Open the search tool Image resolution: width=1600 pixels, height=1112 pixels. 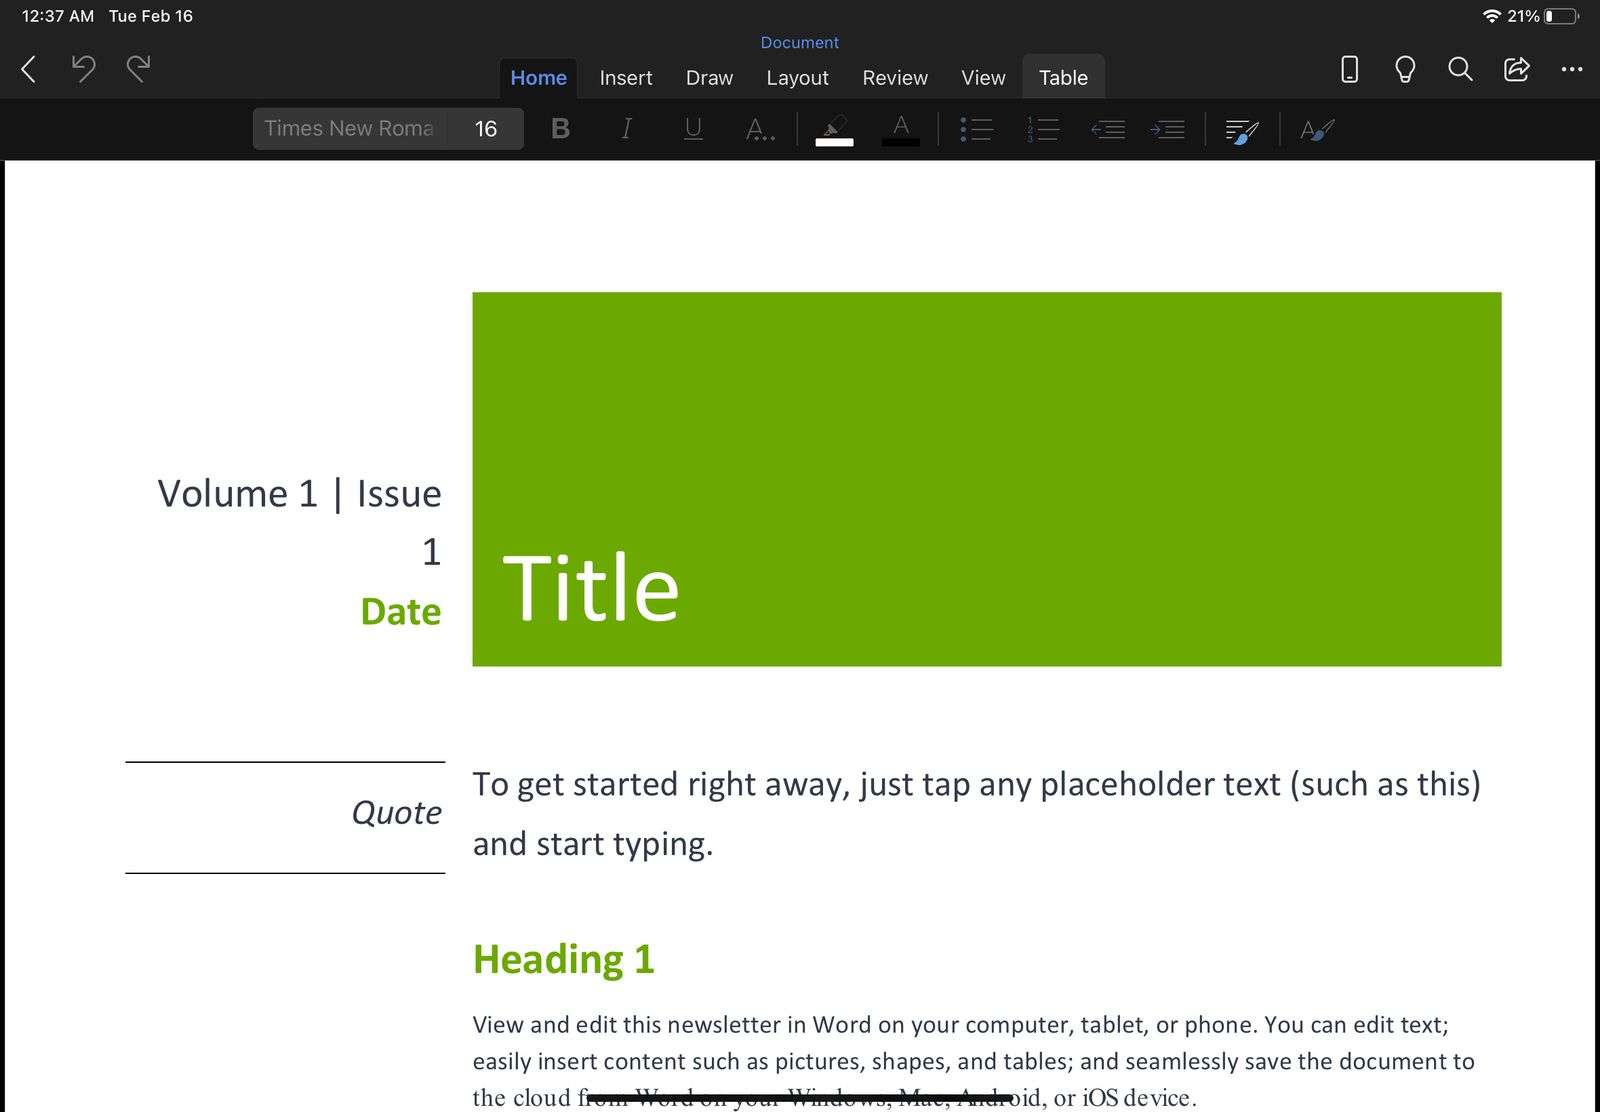[x=1460, y=70]
